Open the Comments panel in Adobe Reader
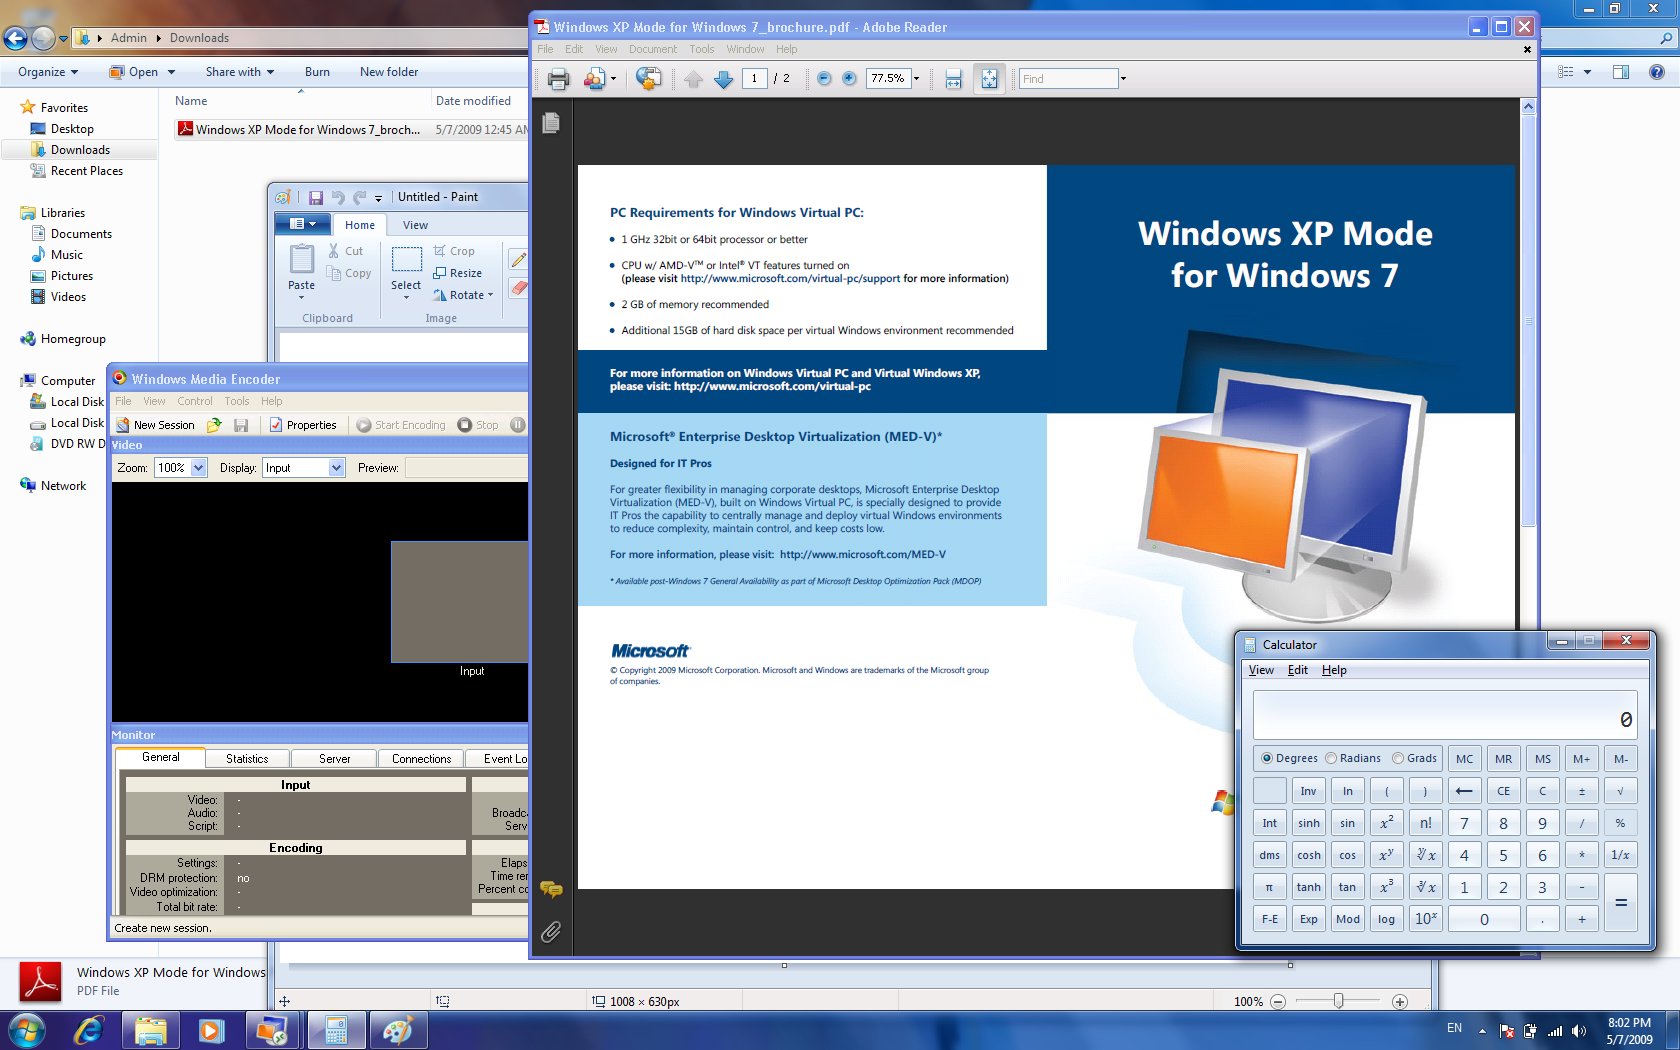The width and height of the screenshot is (1680, 1050). [x=551, y=889]
